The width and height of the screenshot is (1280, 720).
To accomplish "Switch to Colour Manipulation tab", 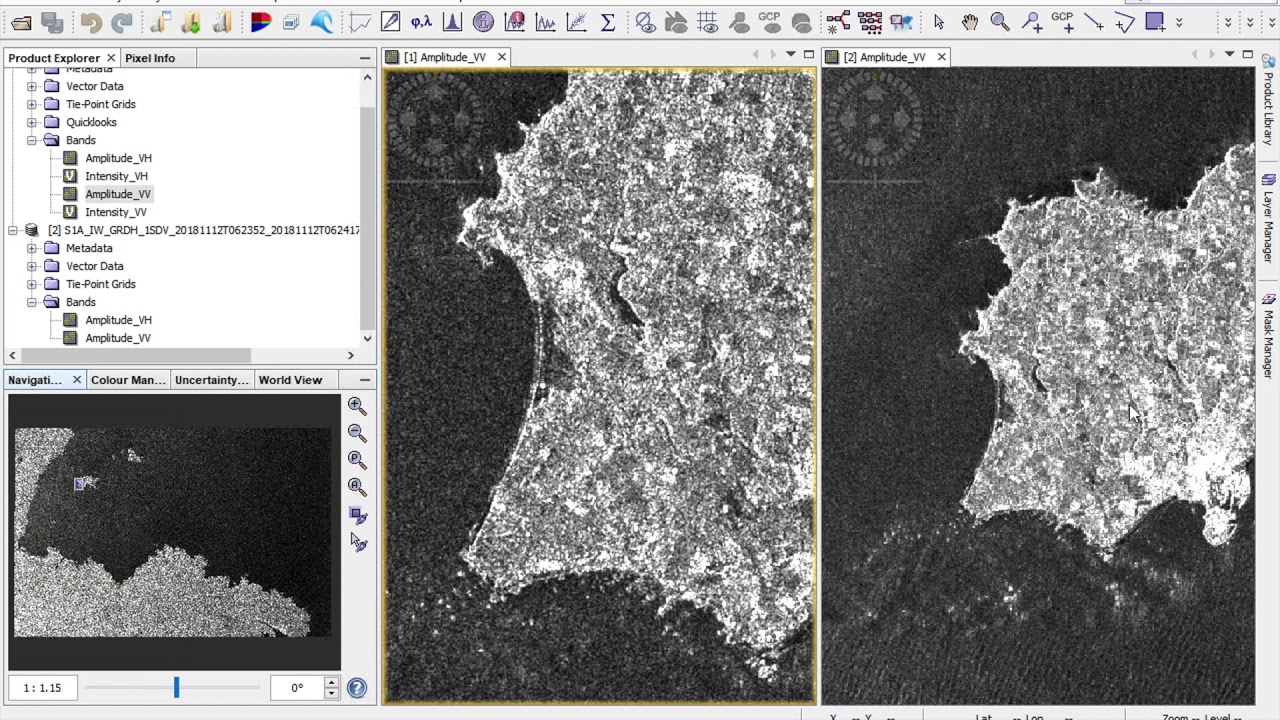I will click(128, 380).
